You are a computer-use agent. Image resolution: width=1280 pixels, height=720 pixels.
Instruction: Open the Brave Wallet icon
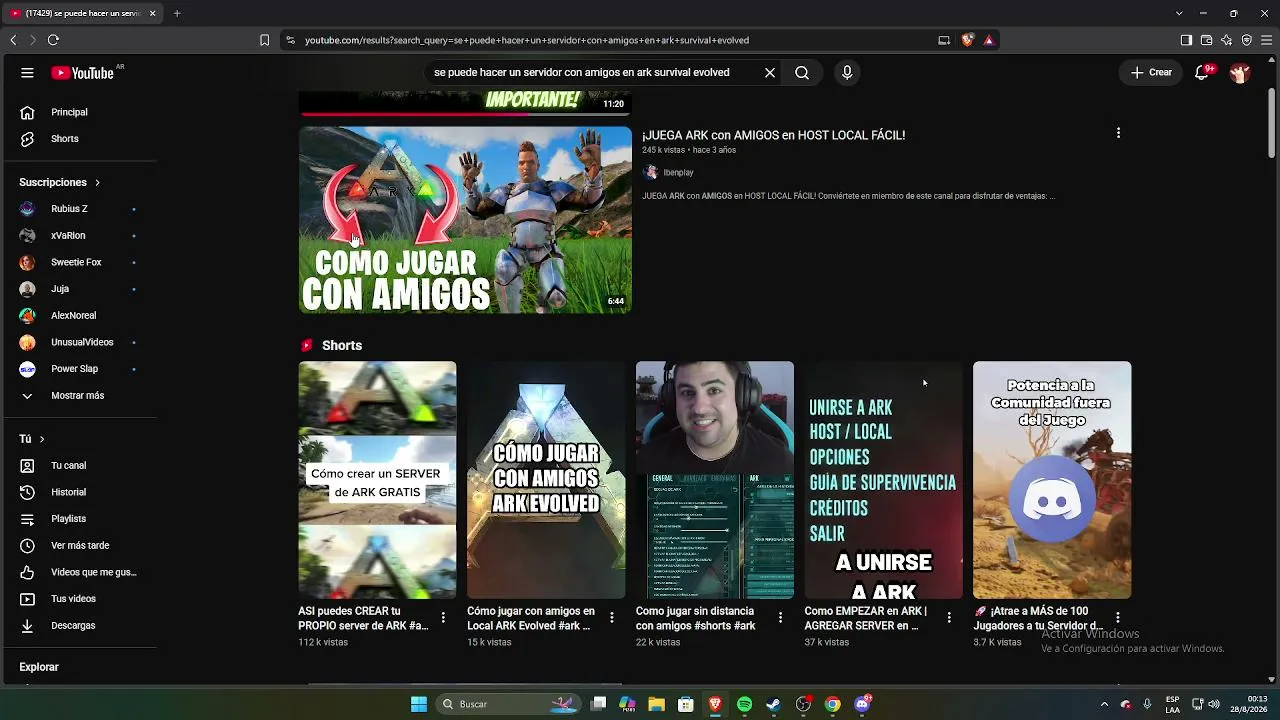pos(1206,40)
